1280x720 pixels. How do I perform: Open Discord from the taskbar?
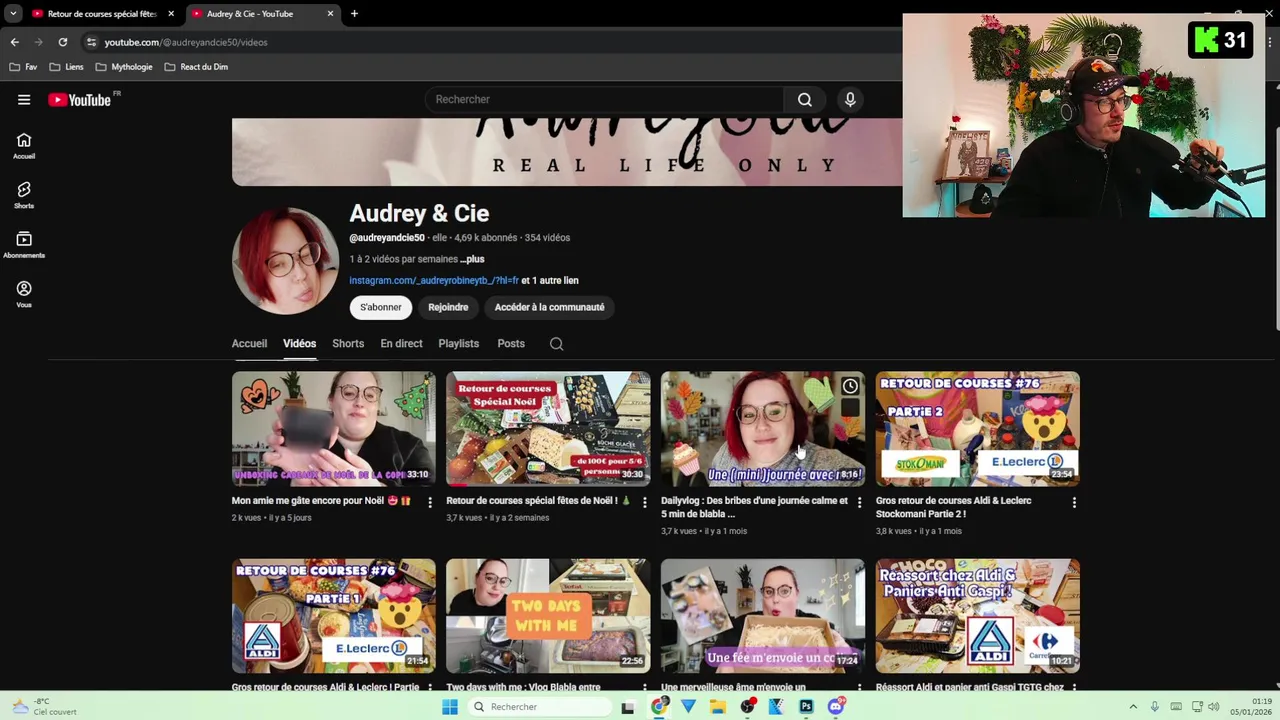coord(836,707)
